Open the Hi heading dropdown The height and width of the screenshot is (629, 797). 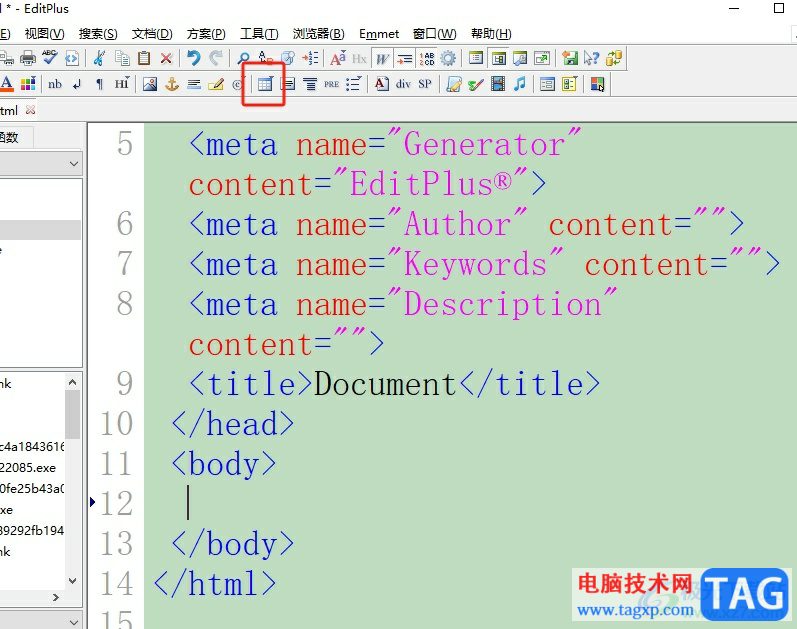(x=122, y=84)
